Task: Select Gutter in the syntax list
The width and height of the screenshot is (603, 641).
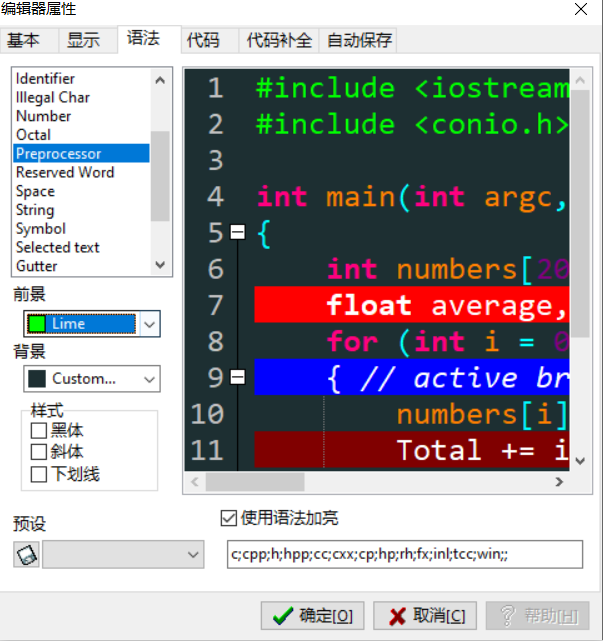Action: pyautogui.click(x=81, y=266)
